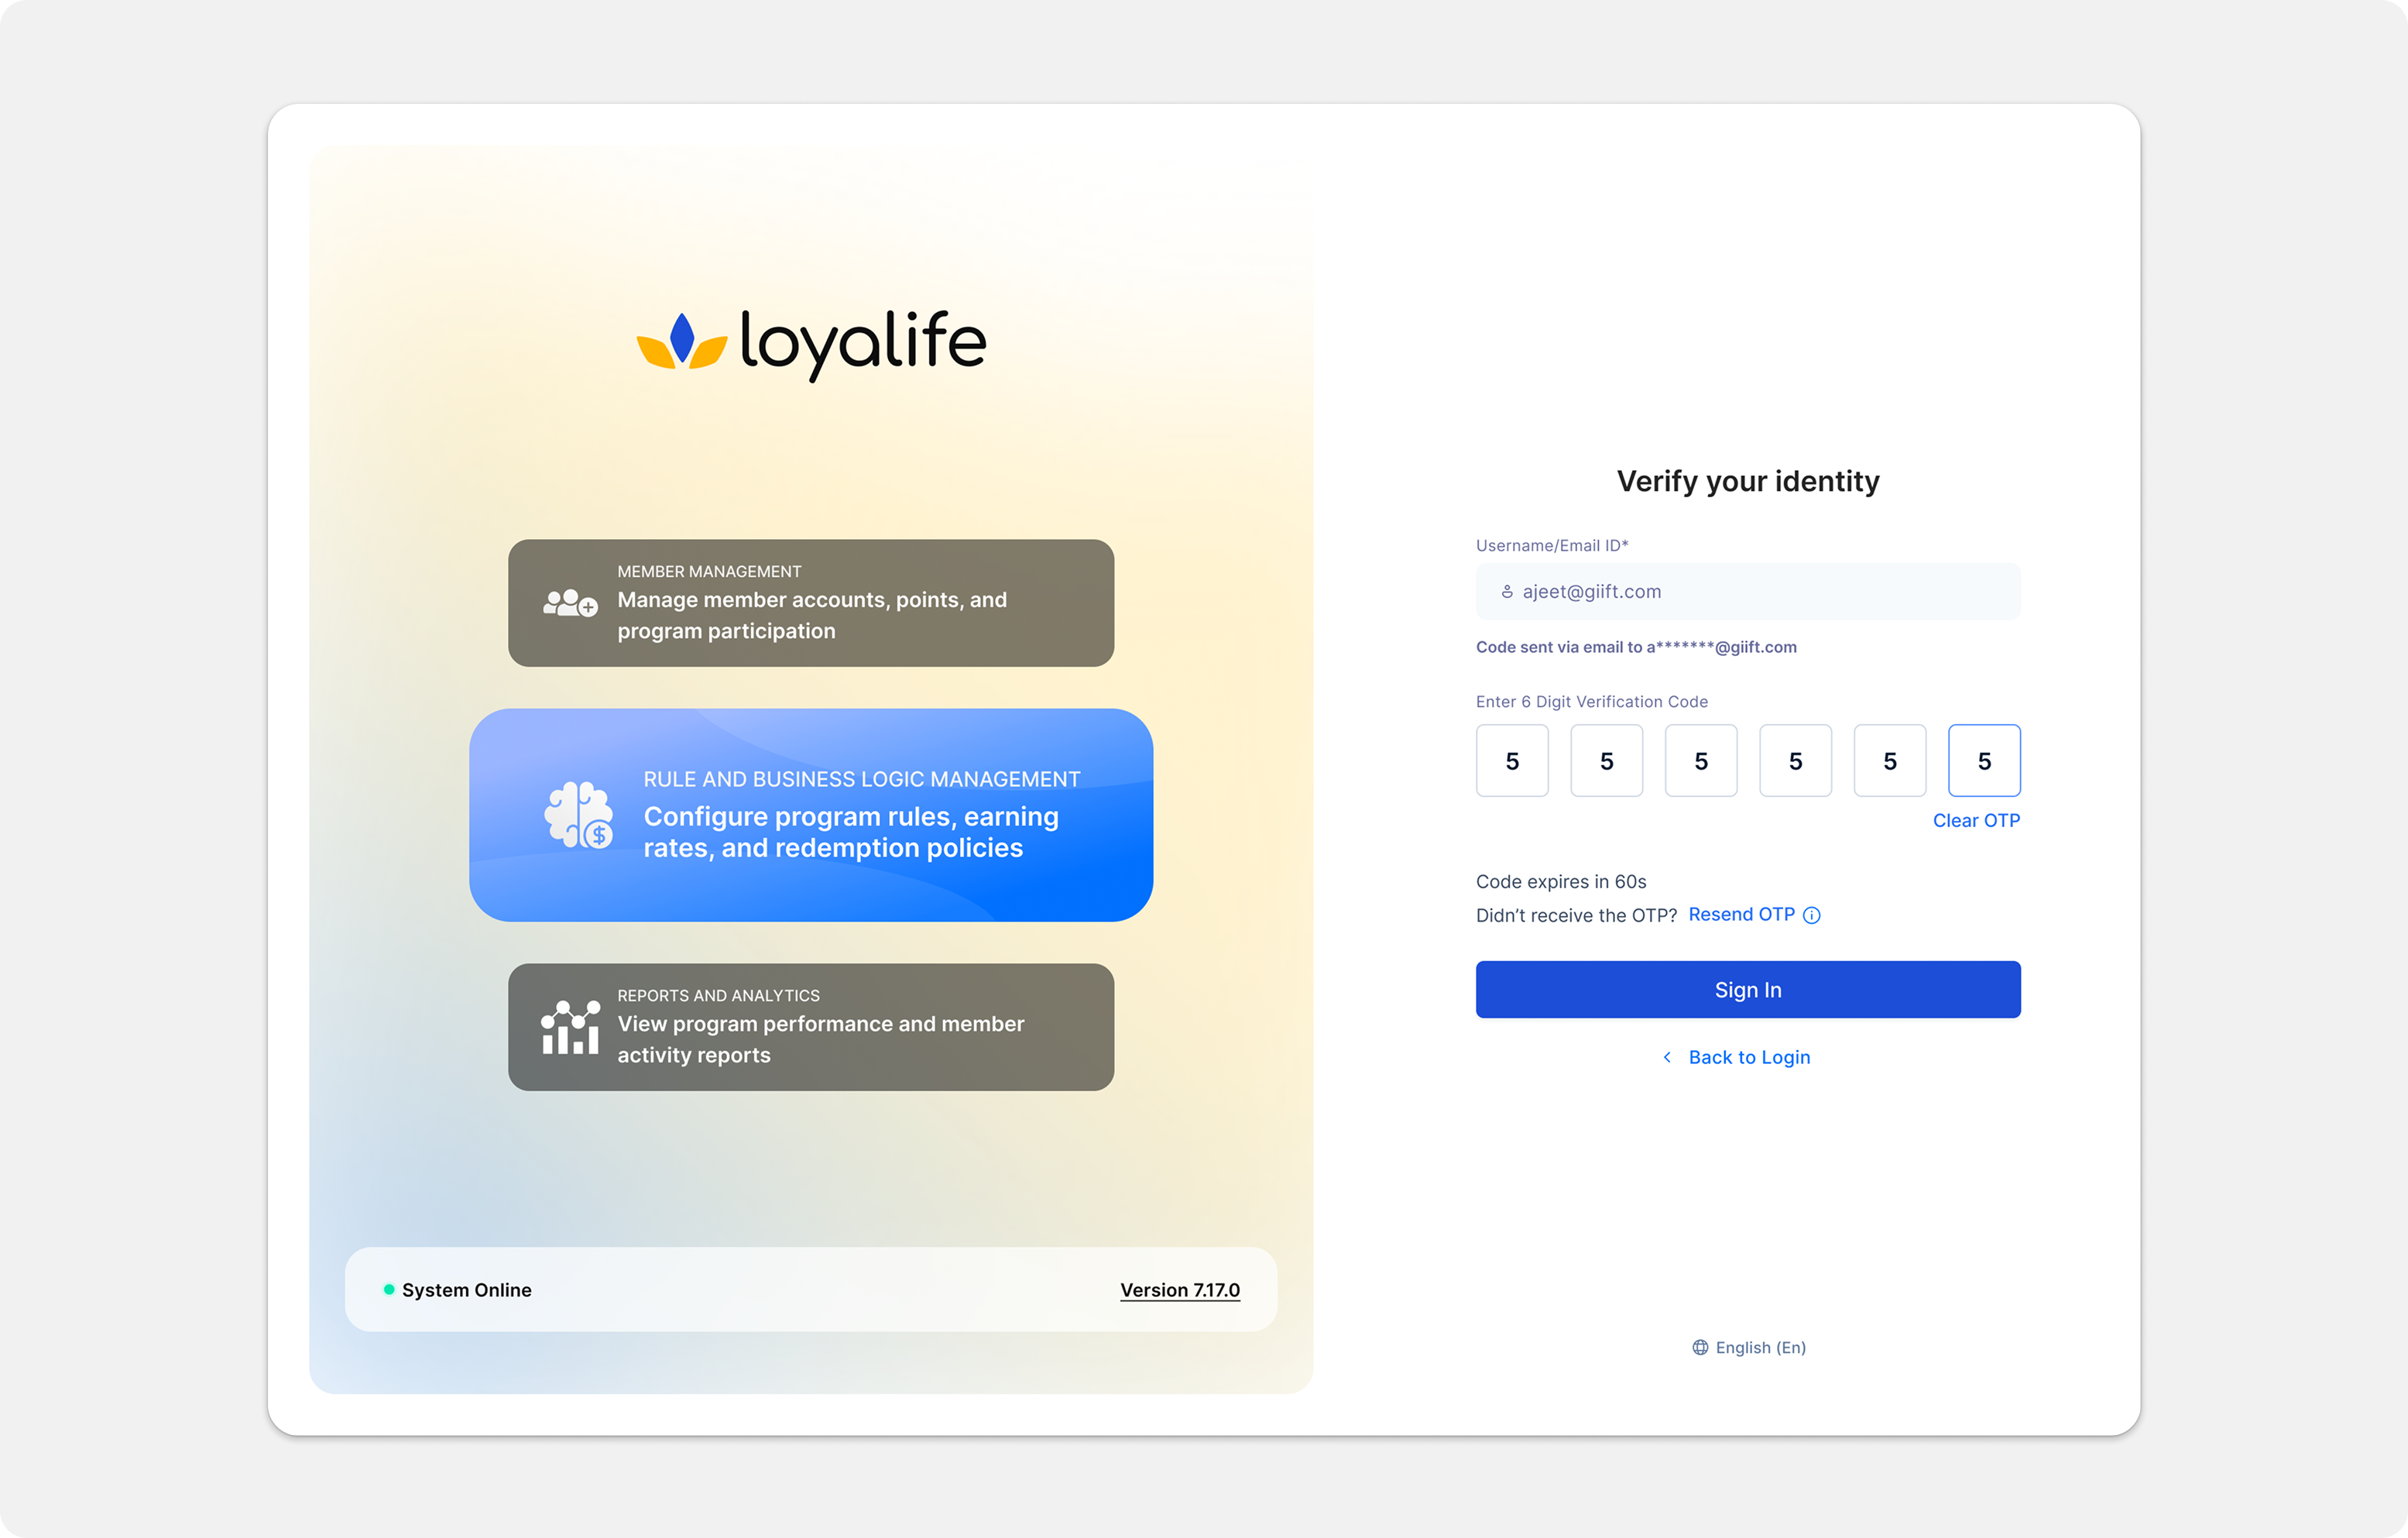This screenshot has width=2408, height=1538.
Task: Click the Resend OTP info icon
Action: (x=1811, y=915)
